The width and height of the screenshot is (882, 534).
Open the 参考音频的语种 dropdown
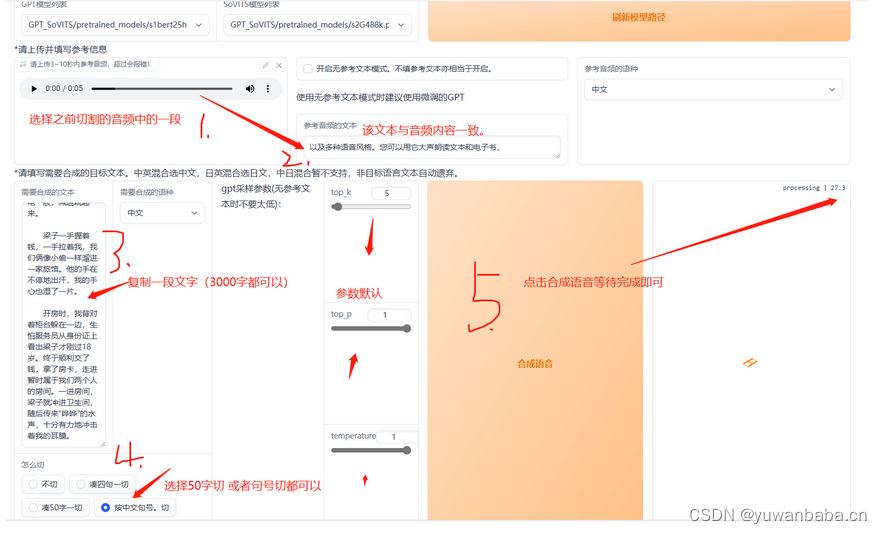713,89
